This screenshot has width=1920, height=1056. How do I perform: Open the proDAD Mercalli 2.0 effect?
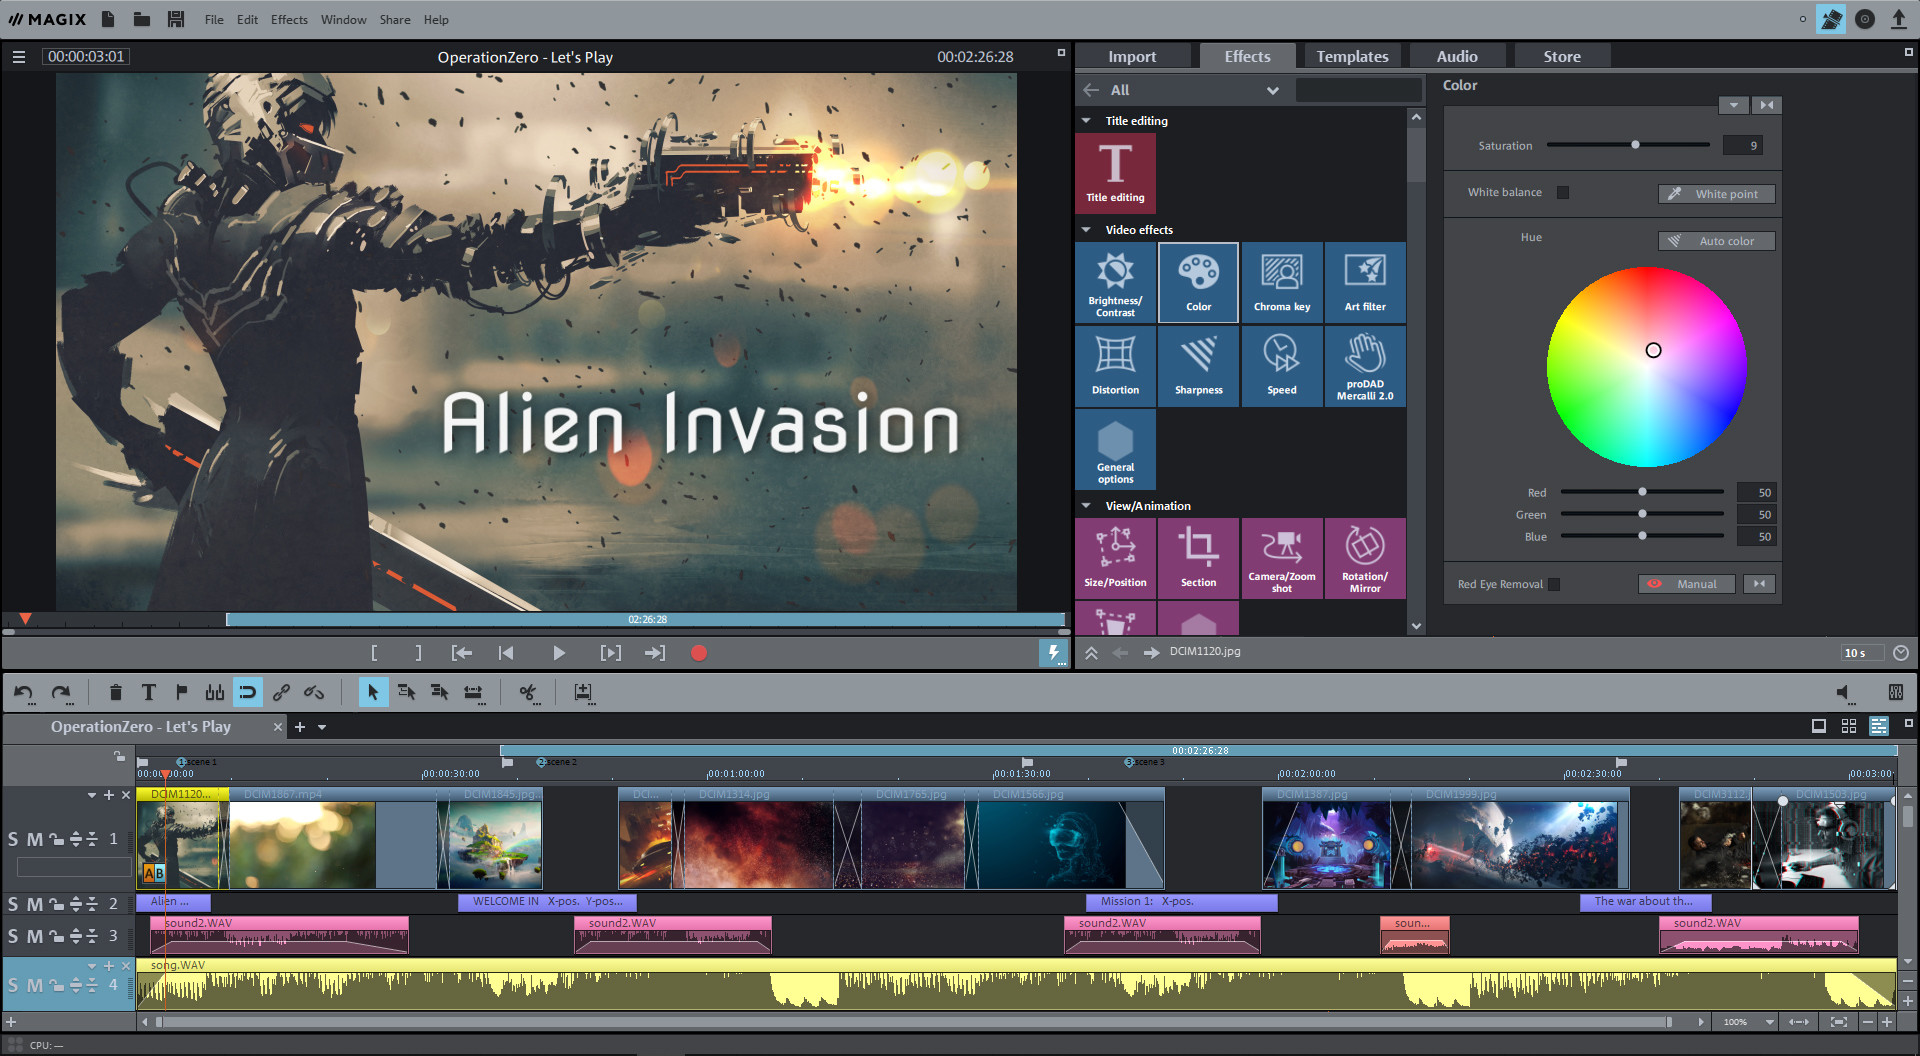coord(1364,366)
